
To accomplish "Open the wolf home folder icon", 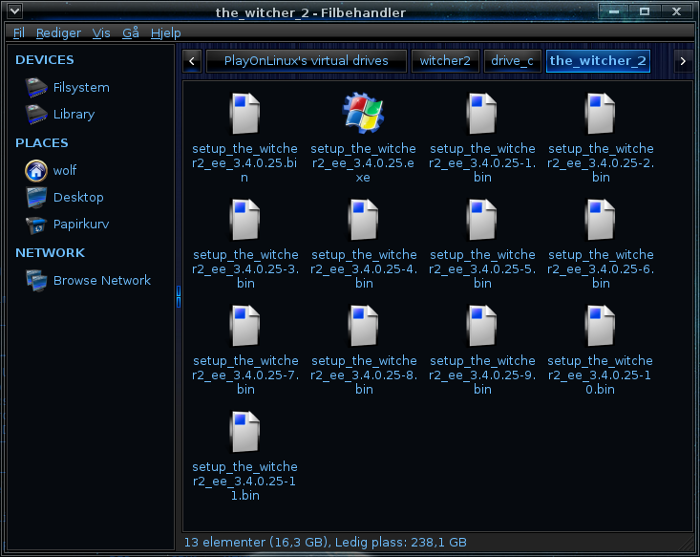I will pyautogui.click(x=36, y=170).
